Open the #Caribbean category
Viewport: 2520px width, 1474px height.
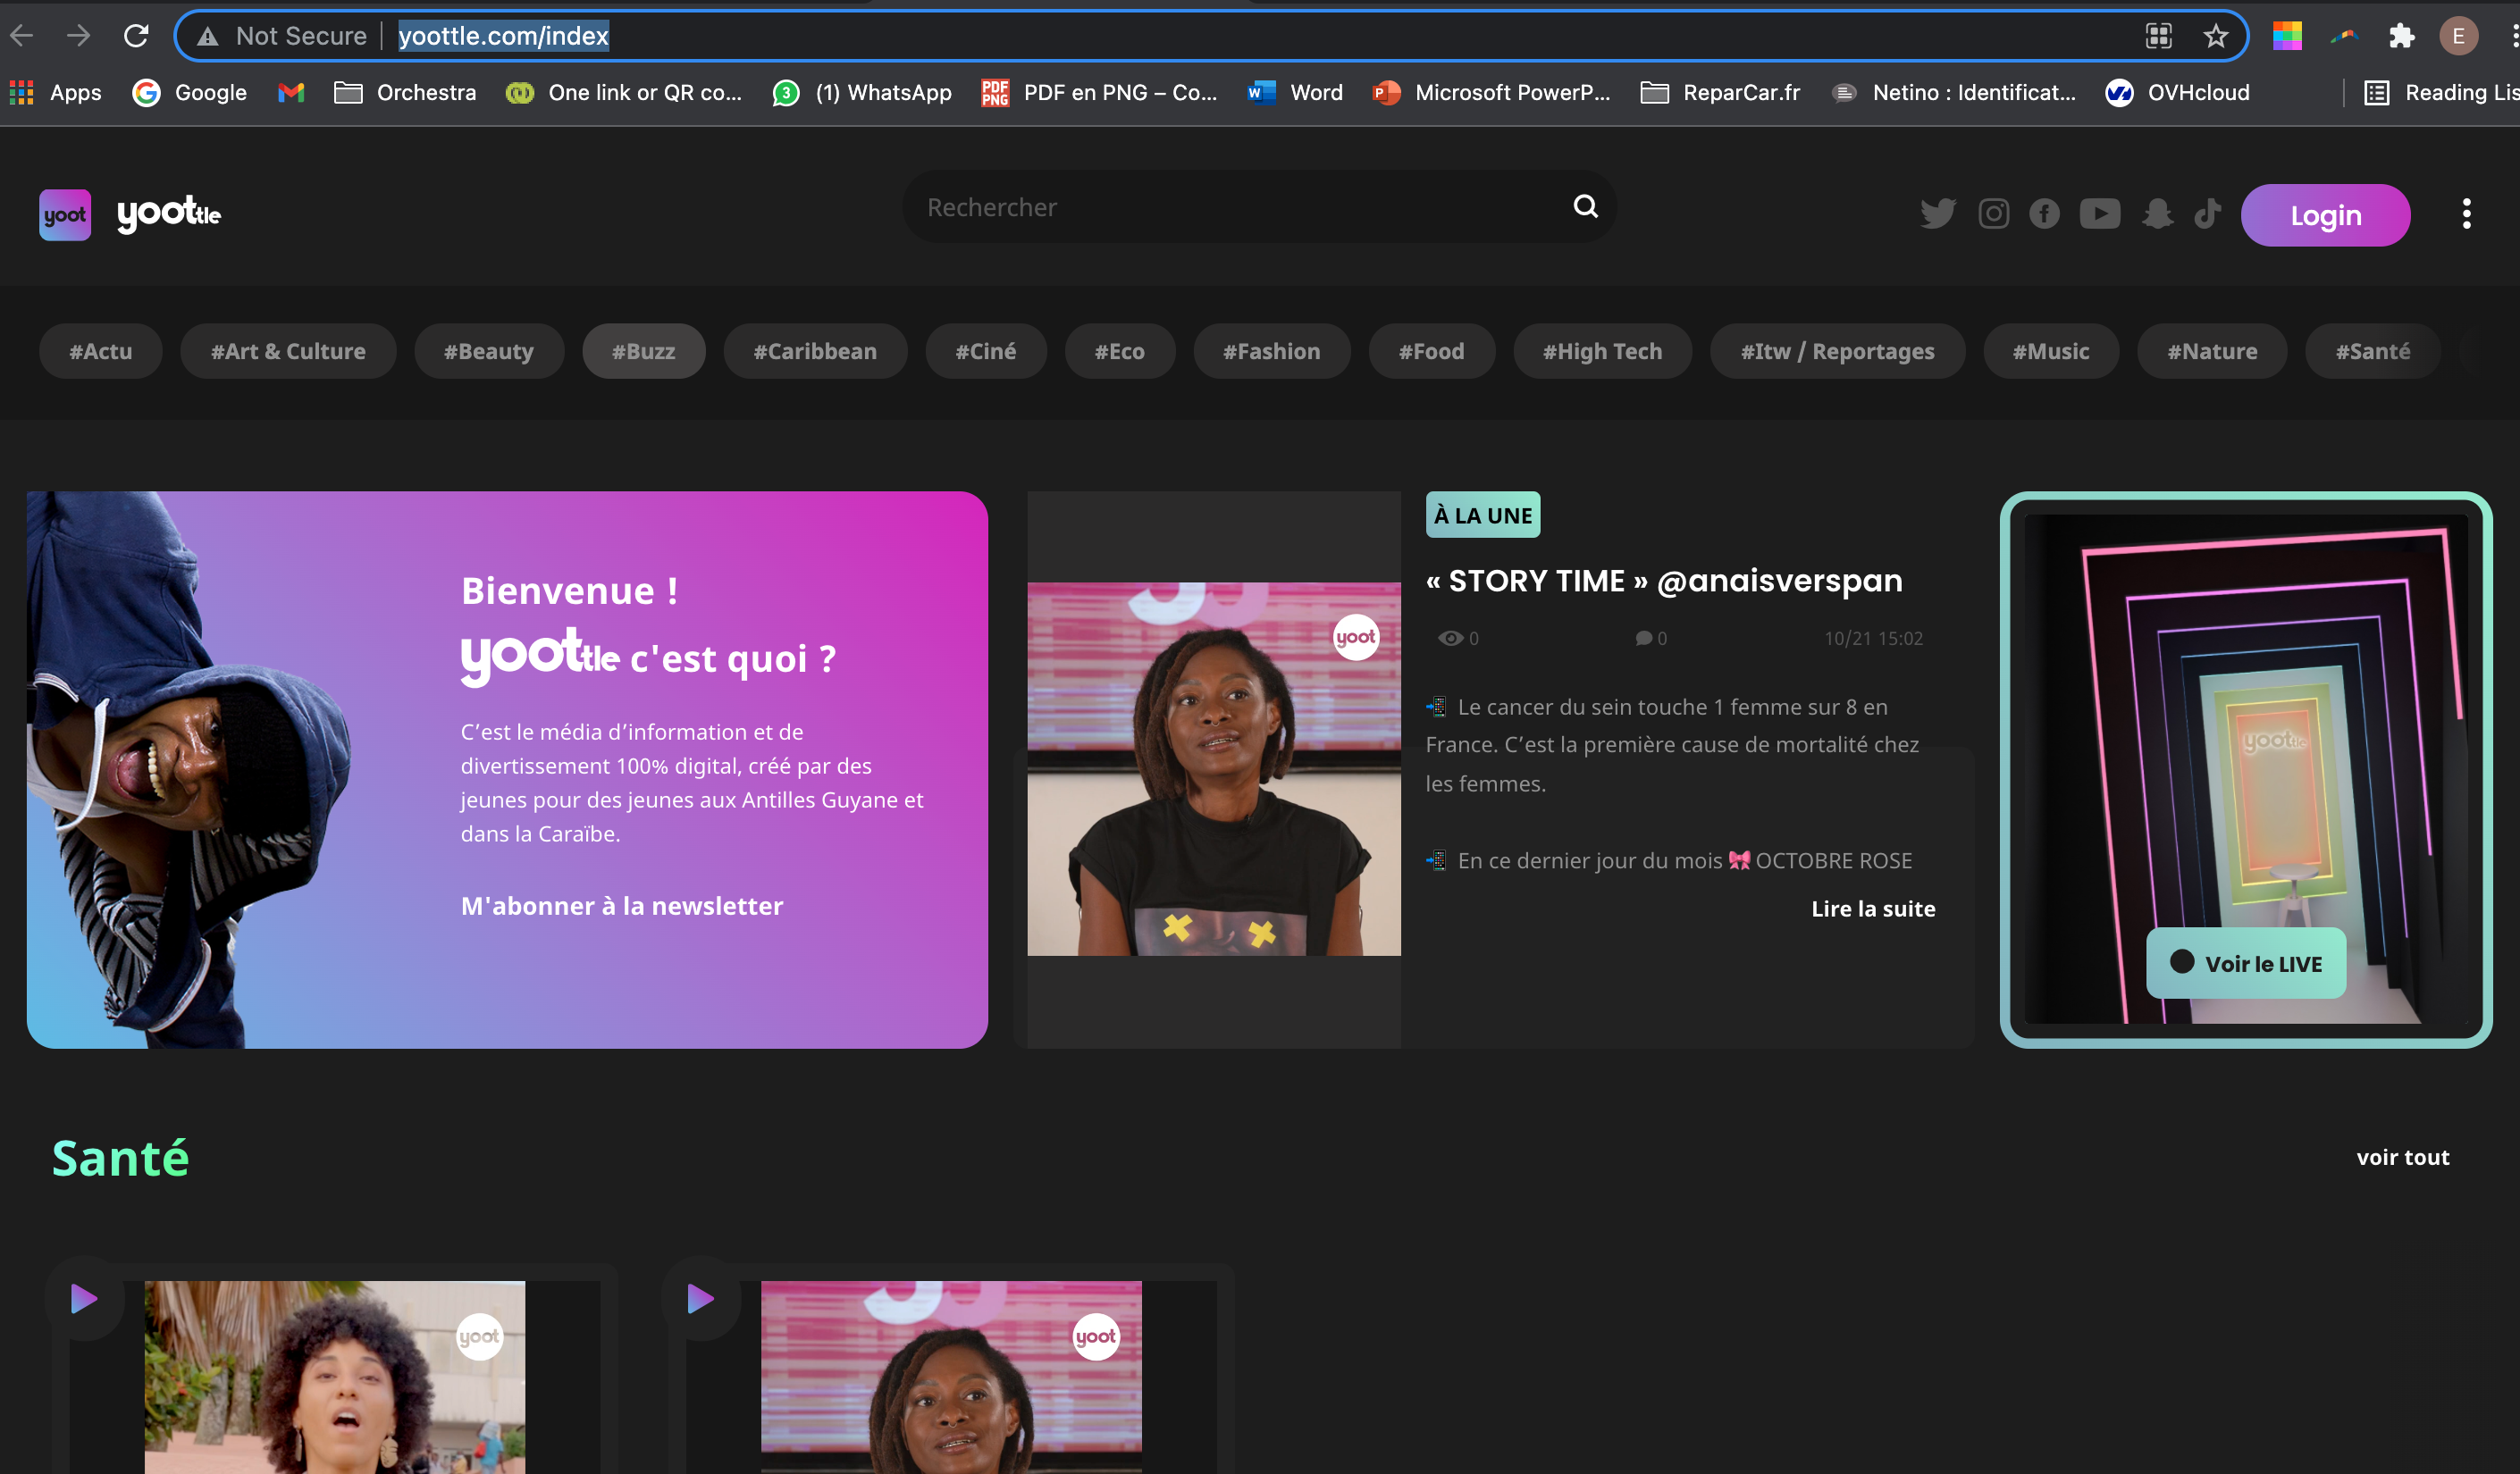coord(814,351)
